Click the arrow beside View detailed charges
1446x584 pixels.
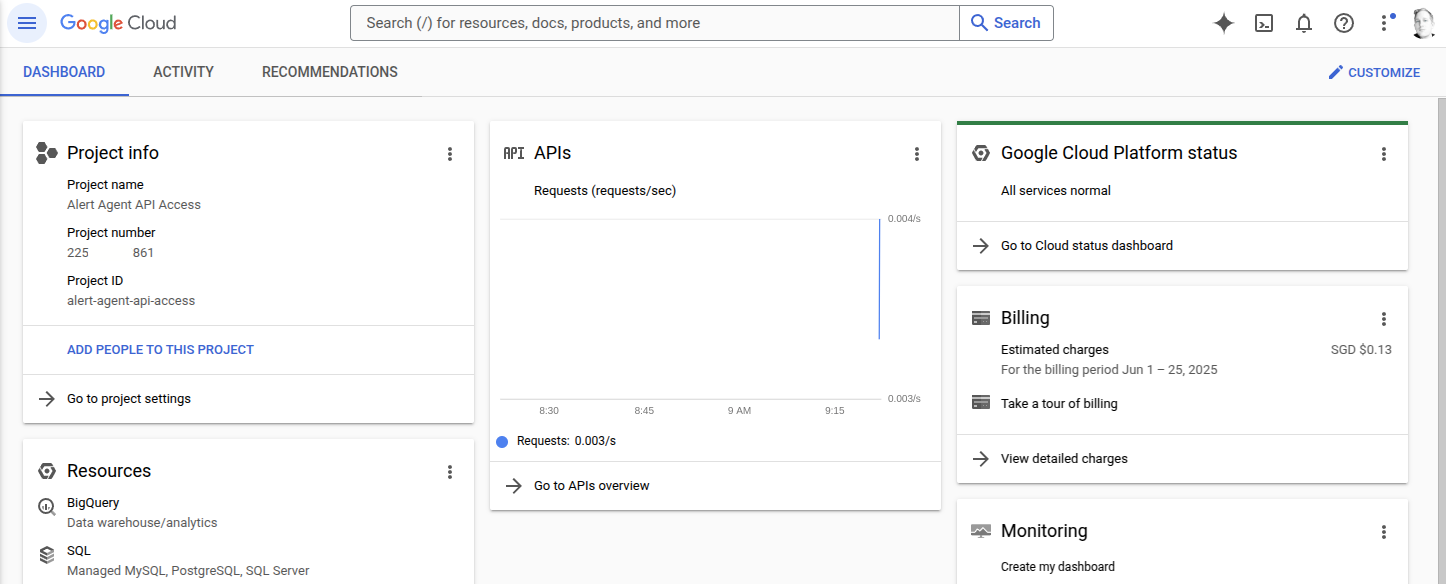tap(981, 459)
